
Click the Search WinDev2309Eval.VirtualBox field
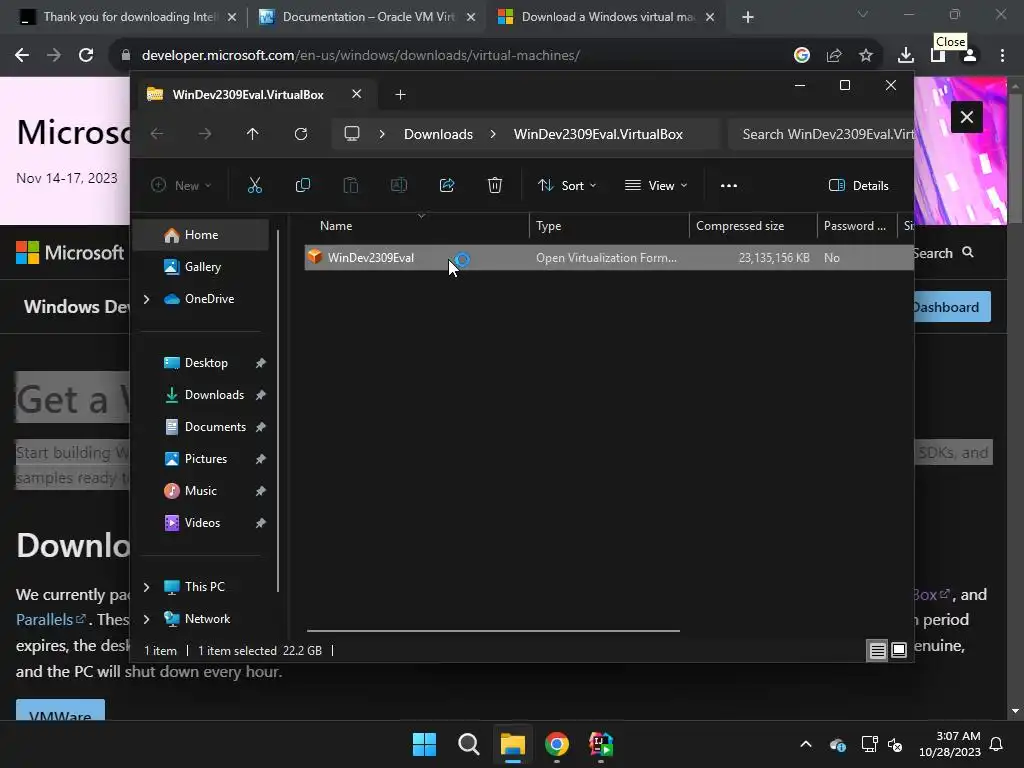click(823, 134)
